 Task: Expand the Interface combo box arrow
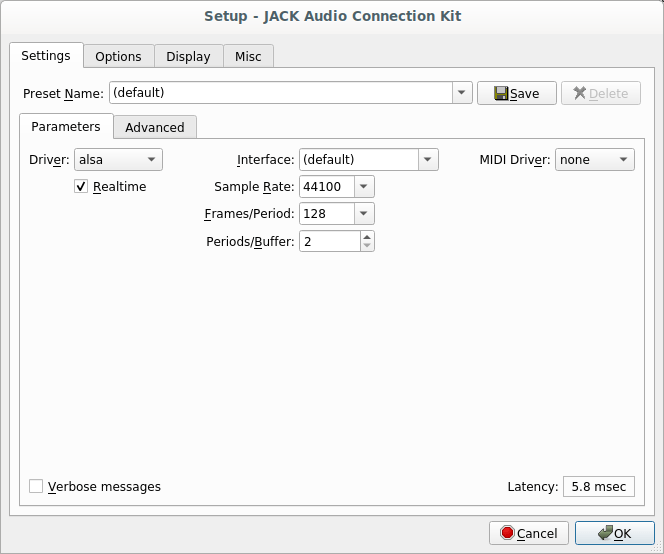428,159
